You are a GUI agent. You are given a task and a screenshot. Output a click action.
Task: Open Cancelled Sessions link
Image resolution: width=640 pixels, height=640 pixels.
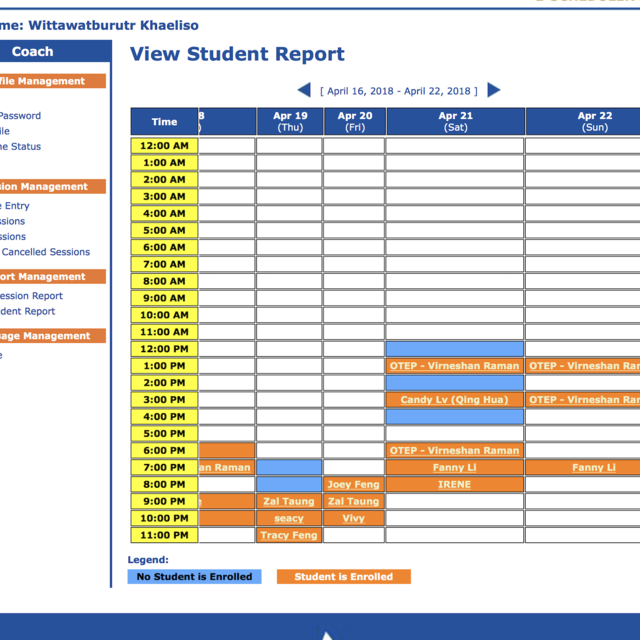click(46, 252)
